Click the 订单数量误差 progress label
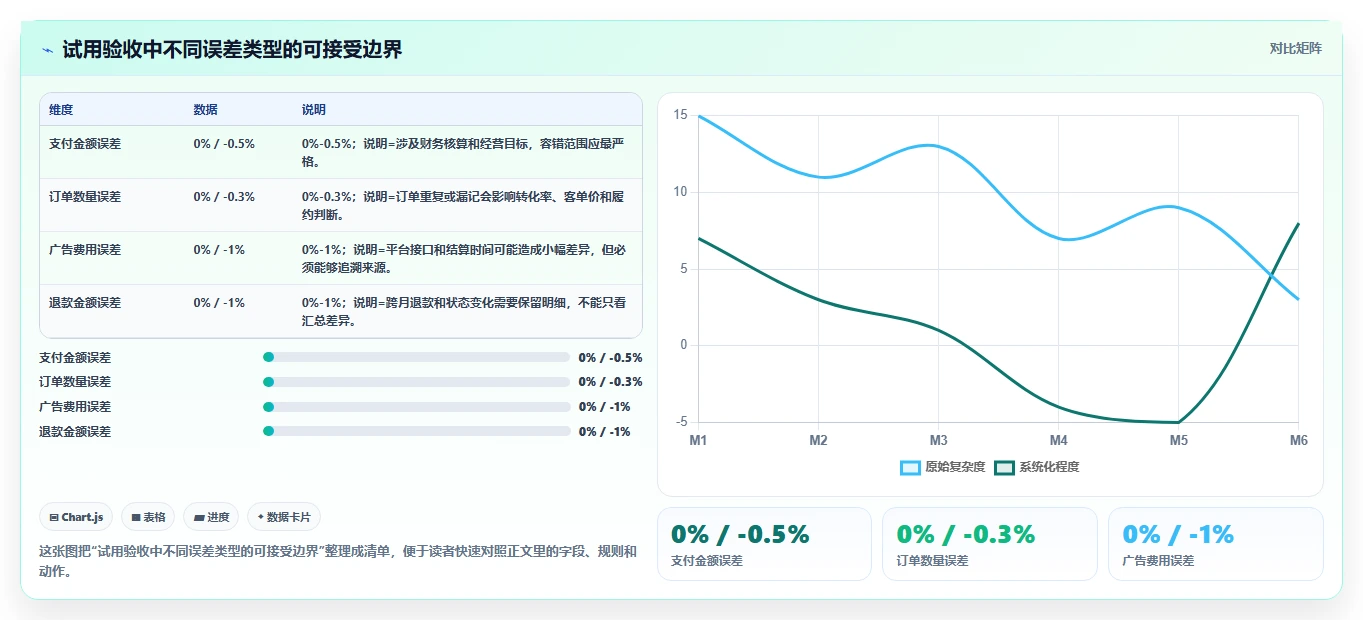This screenshot has height=620, width=1363. coord(75,382)
